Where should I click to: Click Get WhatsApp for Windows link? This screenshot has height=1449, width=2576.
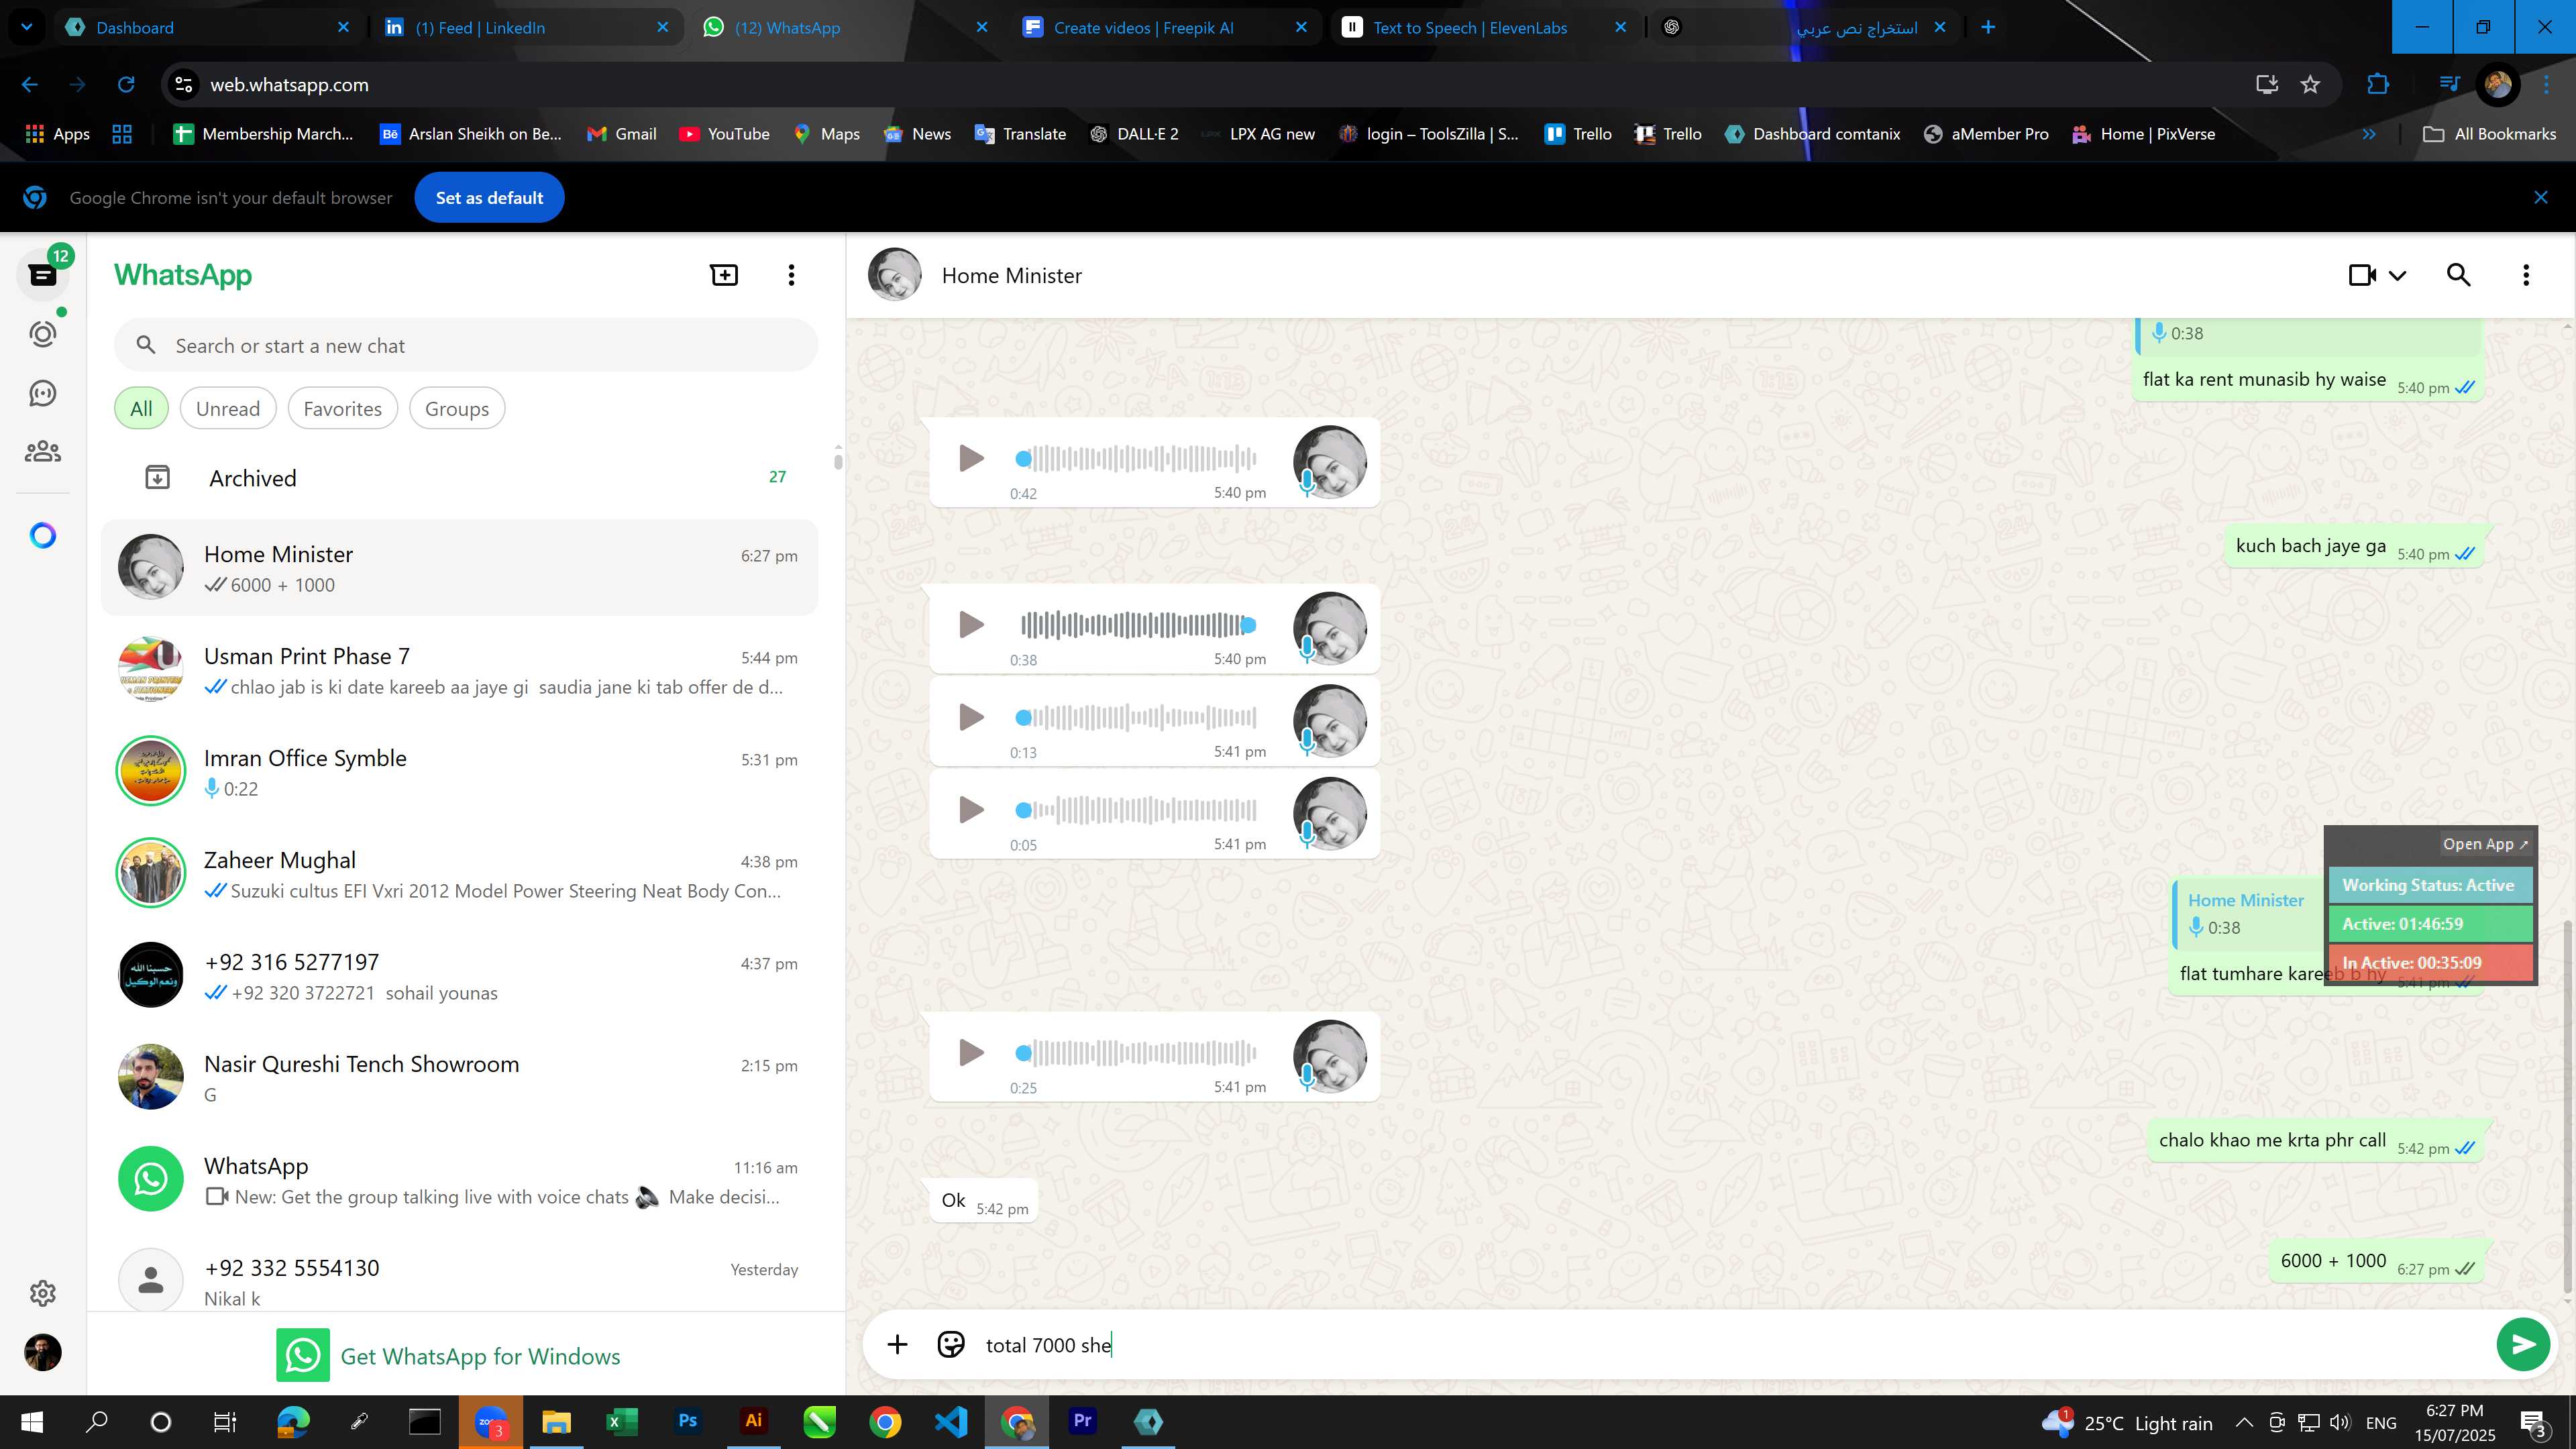480,1357
